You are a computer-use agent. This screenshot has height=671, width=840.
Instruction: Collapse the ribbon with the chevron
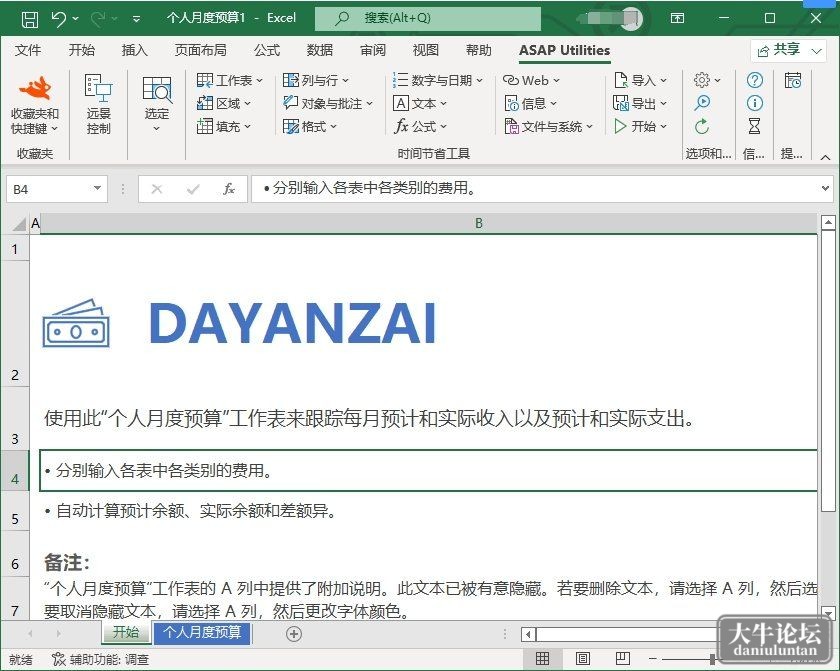pos(825,157)
